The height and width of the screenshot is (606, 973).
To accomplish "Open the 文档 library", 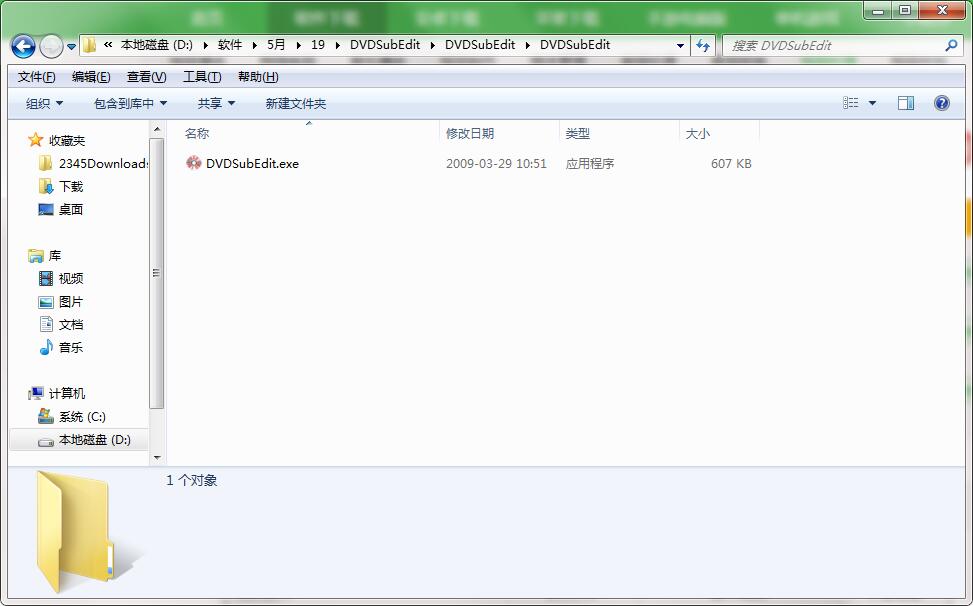I will pyautogui.click(x=61, y=324).
